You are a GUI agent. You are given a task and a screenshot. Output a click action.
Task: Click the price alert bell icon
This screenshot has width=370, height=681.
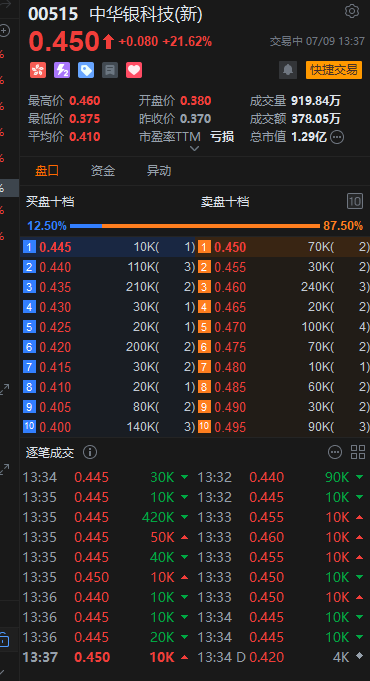[x=288, y=70]
